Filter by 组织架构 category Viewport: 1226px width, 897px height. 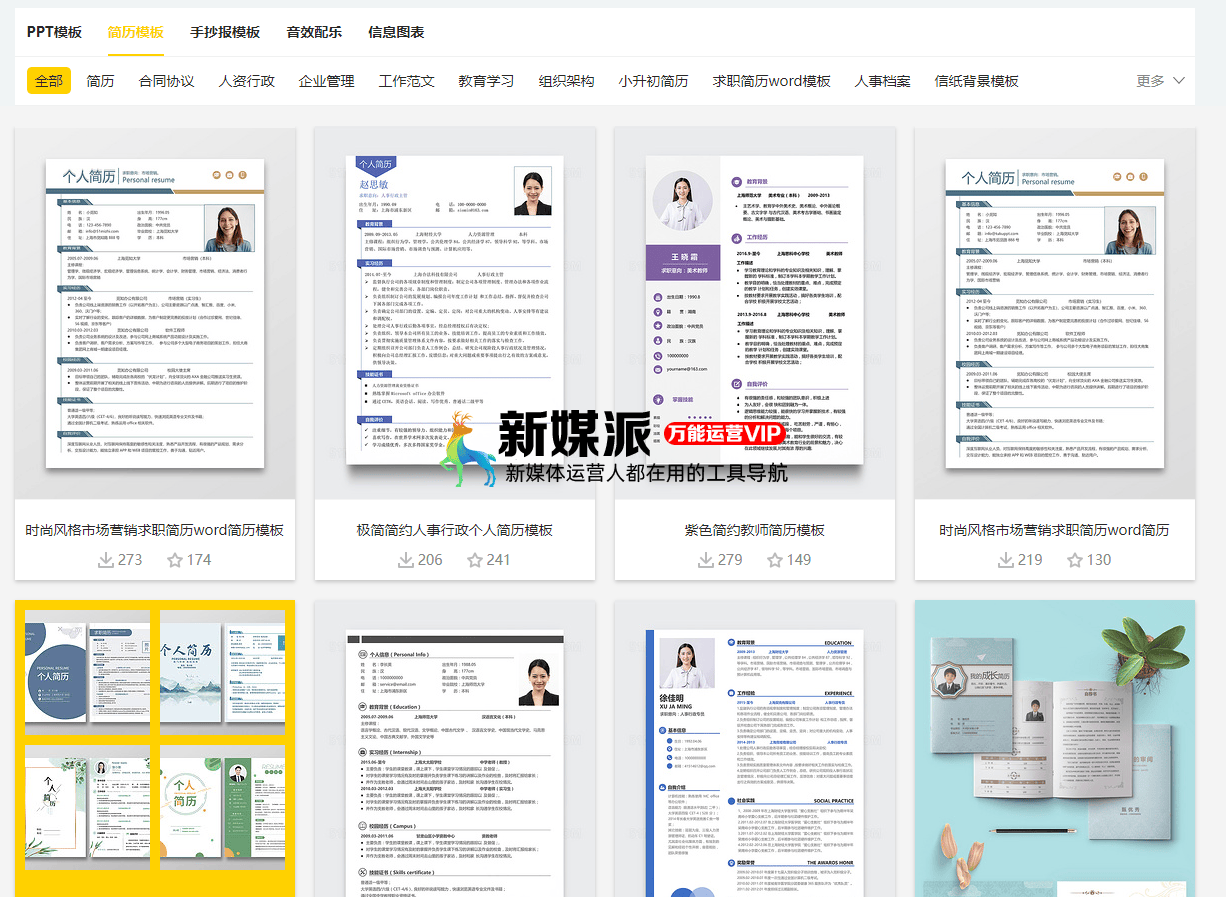coord(566,81)
